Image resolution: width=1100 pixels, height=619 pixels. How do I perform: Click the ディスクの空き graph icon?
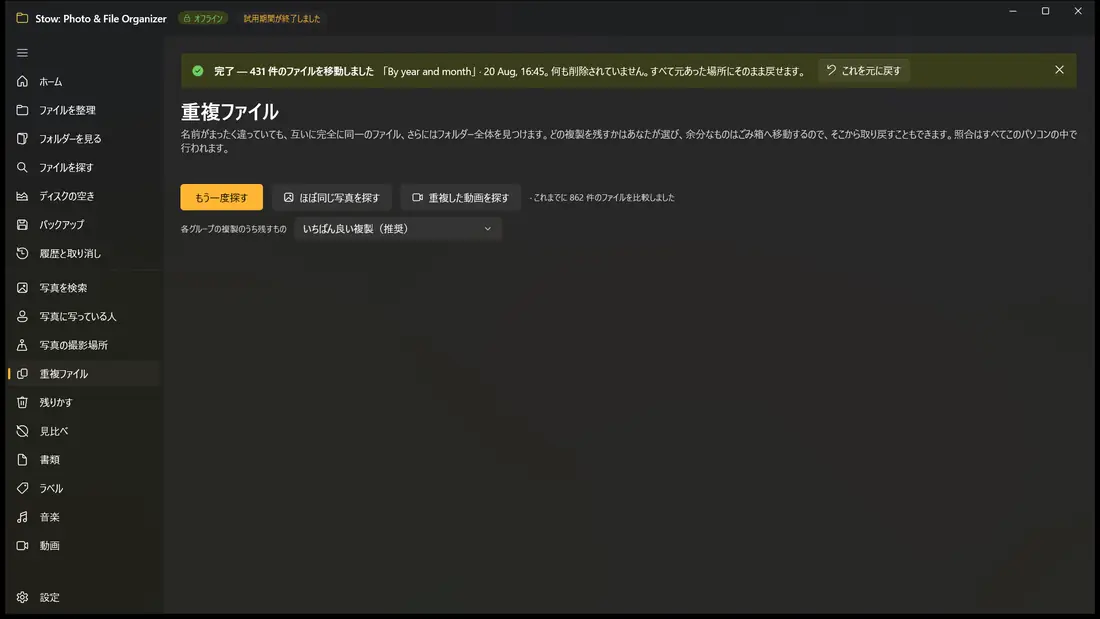click(22, 196)
